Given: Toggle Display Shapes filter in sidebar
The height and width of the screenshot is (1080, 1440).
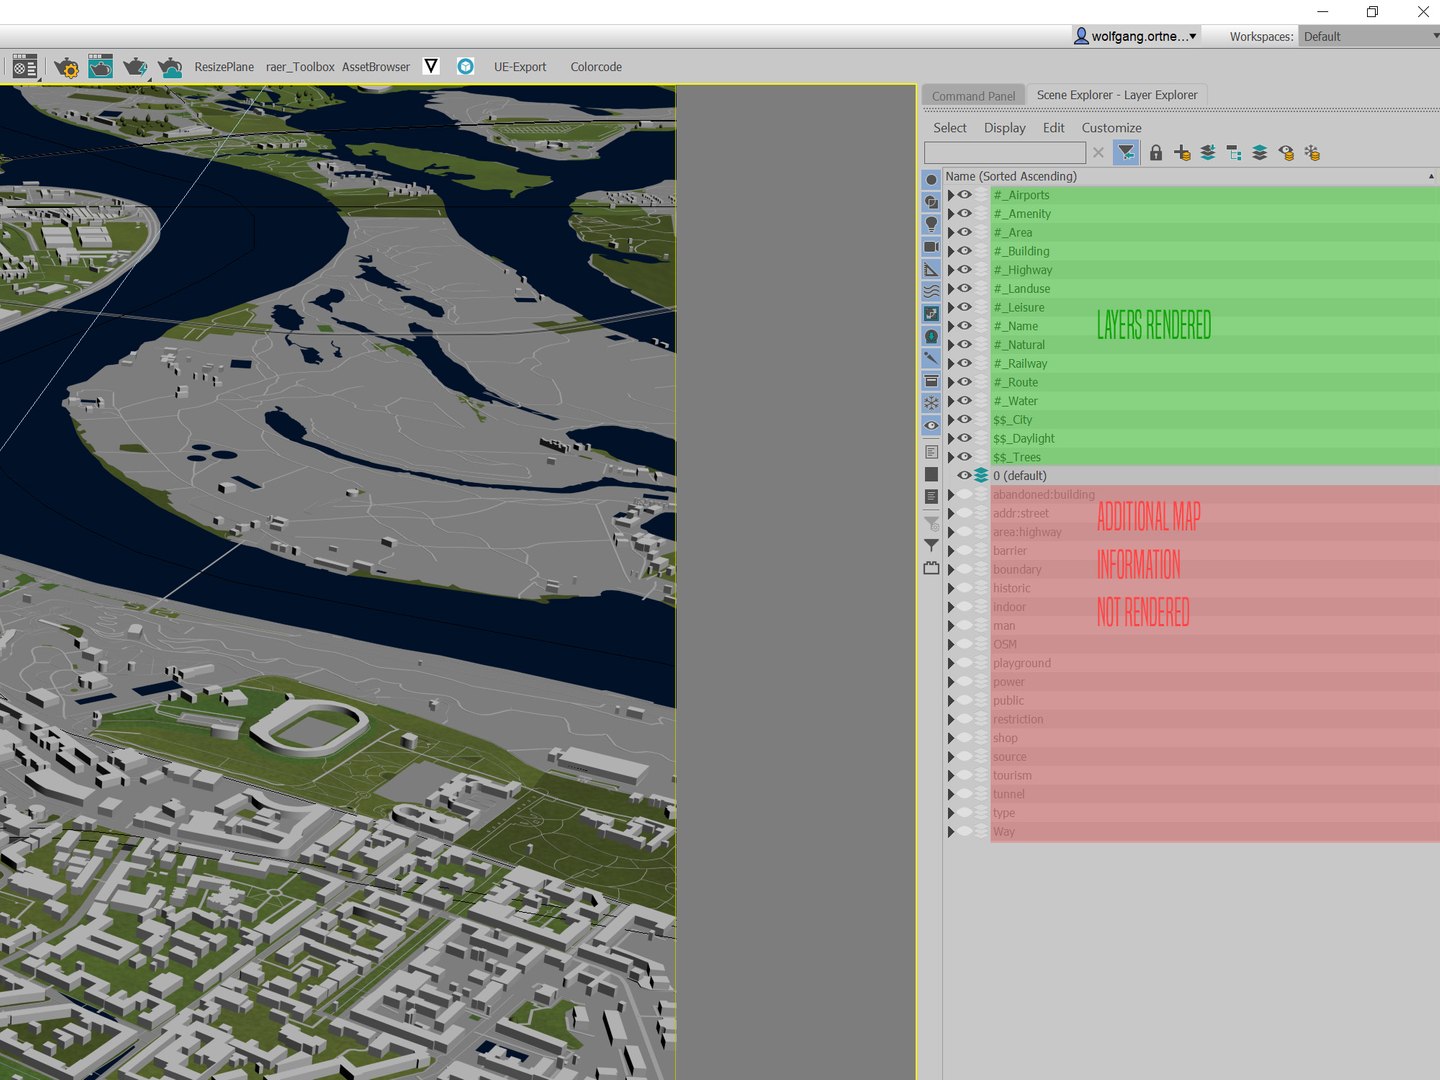Looking at the screenshot, I should 931,202.
